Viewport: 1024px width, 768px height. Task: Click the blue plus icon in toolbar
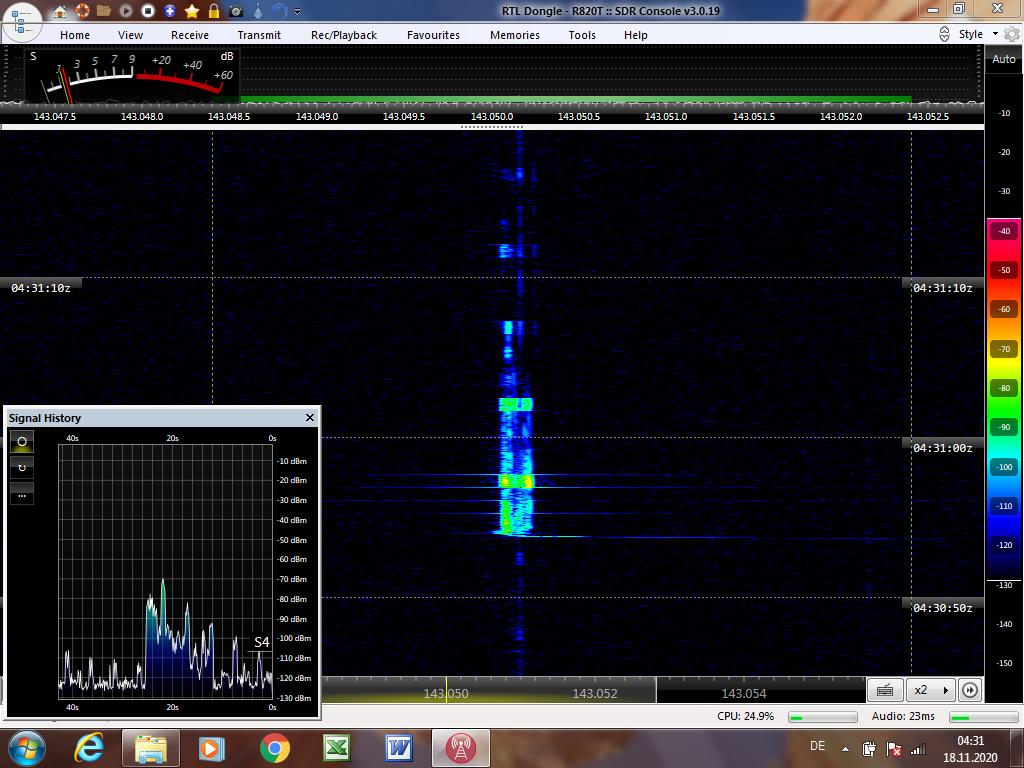click(170, 11)
